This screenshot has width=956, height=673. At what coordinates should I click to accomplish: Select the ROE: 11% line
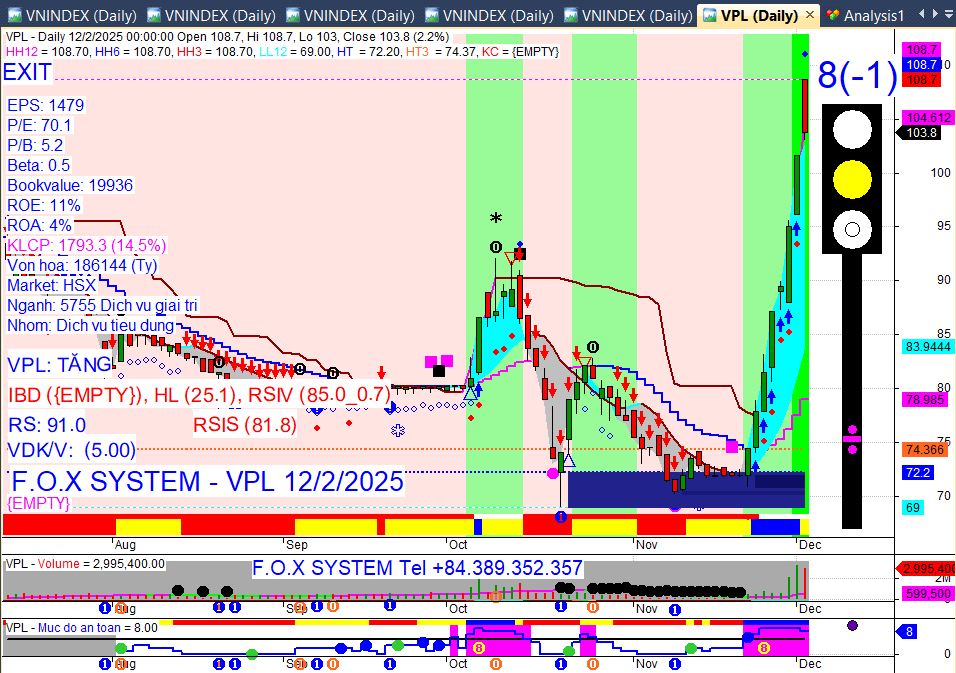tap(44, 205)
